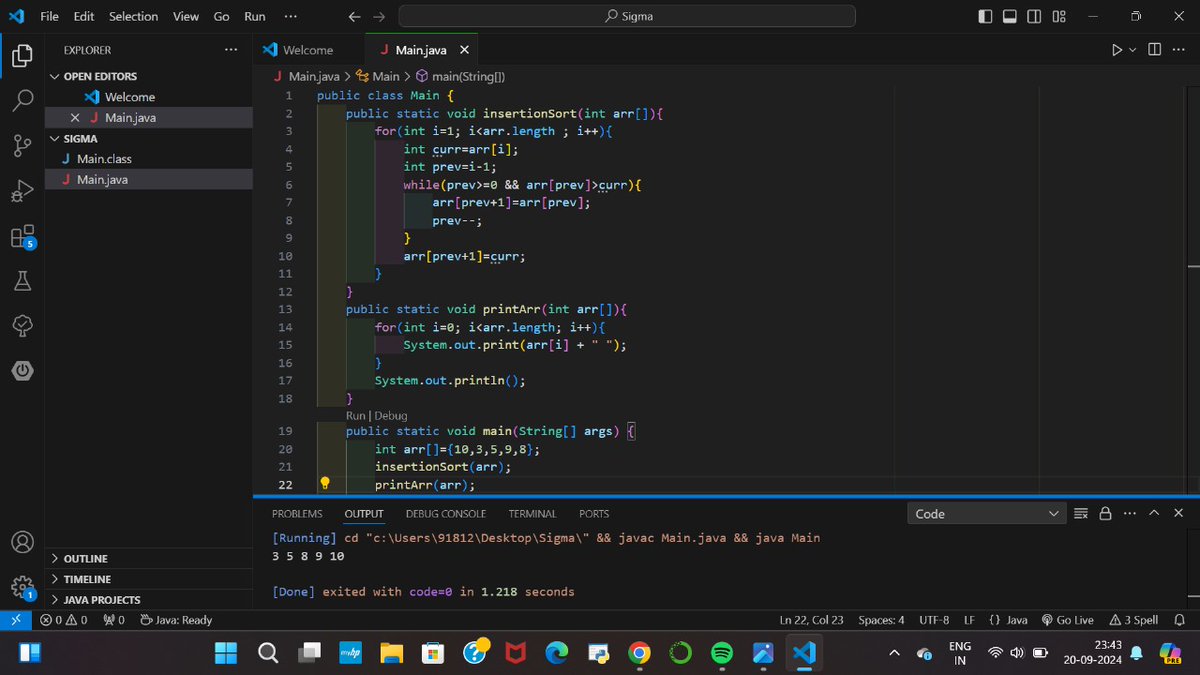Open the File menu
1200x675 pixels.
tap(49, 17)
